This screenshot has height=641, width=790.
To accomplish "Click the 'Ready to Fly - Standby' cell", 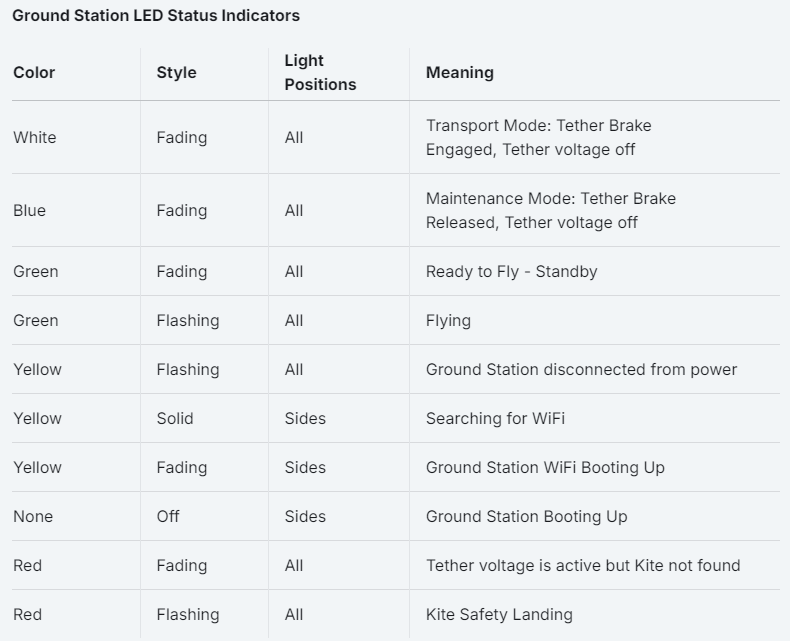I will point(511,271).
